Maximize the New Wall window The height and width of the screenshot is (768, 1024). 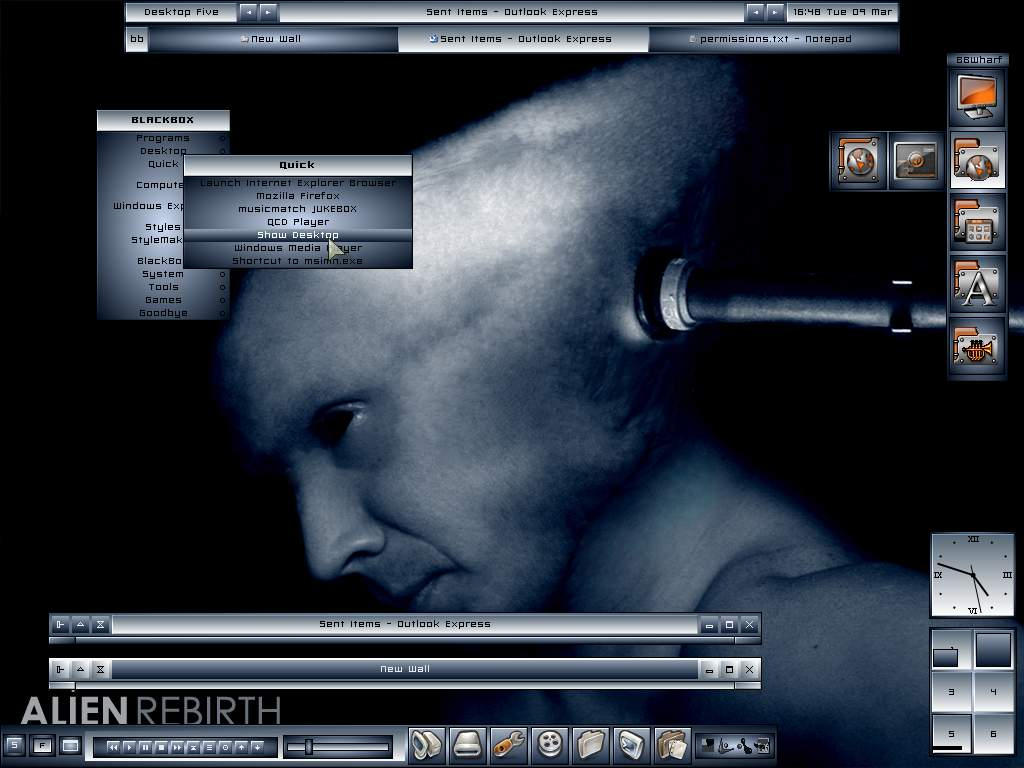pos(729,669)
